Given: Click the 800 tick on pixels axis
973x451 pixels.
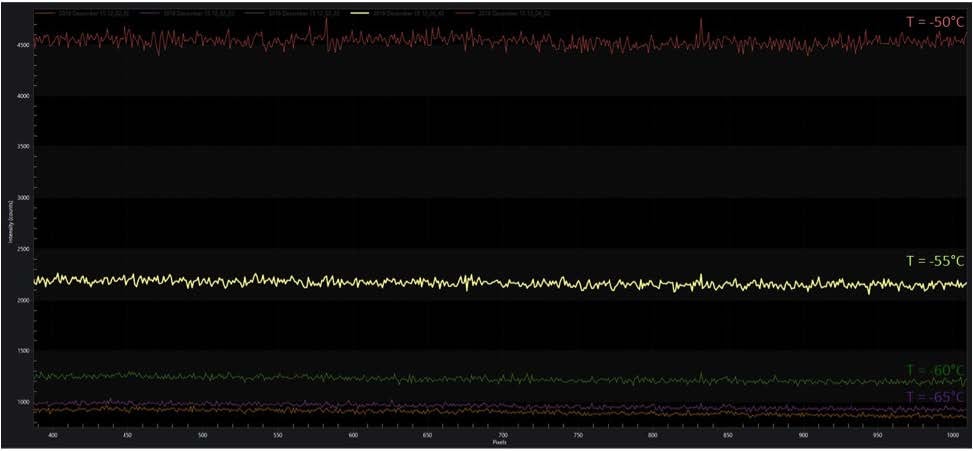Looking at the screenshot, I should 653,435.
